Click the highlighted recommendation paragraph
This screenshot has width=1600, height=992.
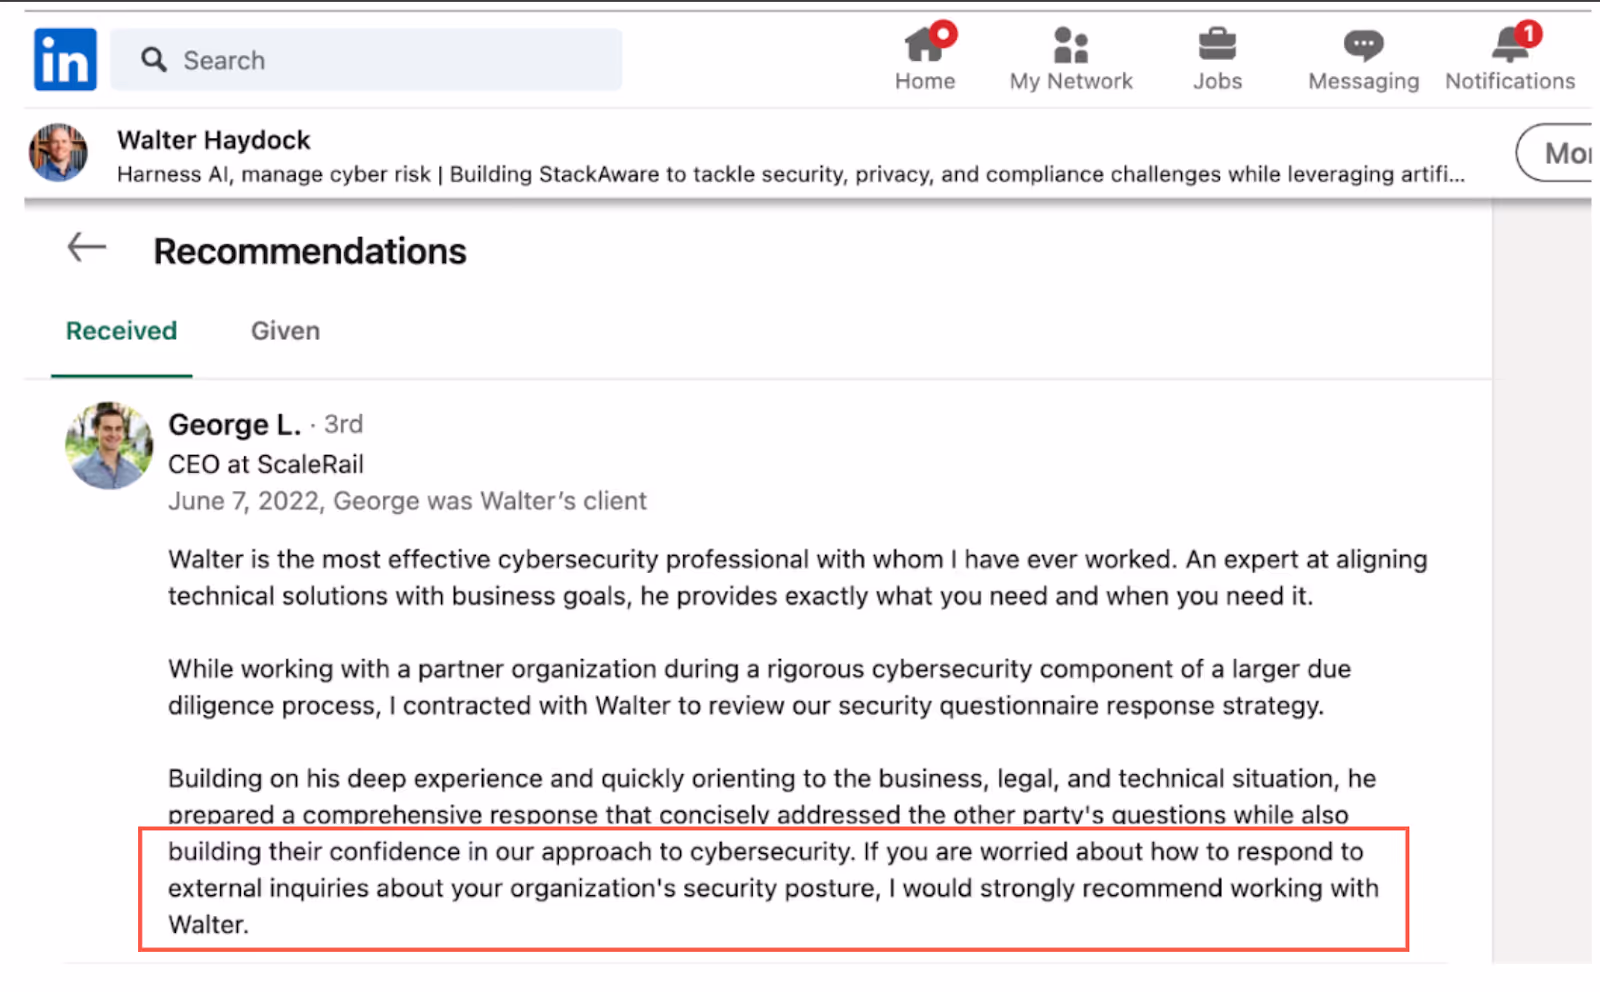[770, 888]
